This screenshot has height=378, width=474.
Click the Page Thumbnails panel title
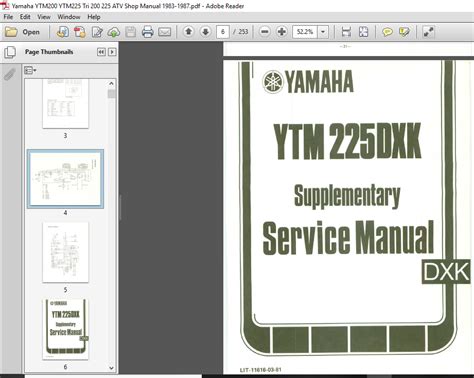point(49,52)
